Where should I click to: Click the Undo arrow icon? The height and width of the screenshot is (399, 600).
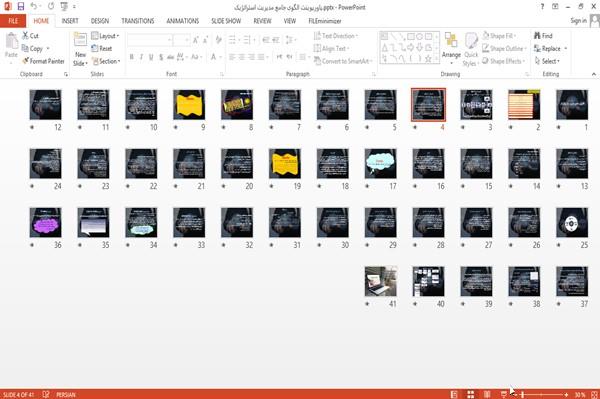tap(34, 7)
